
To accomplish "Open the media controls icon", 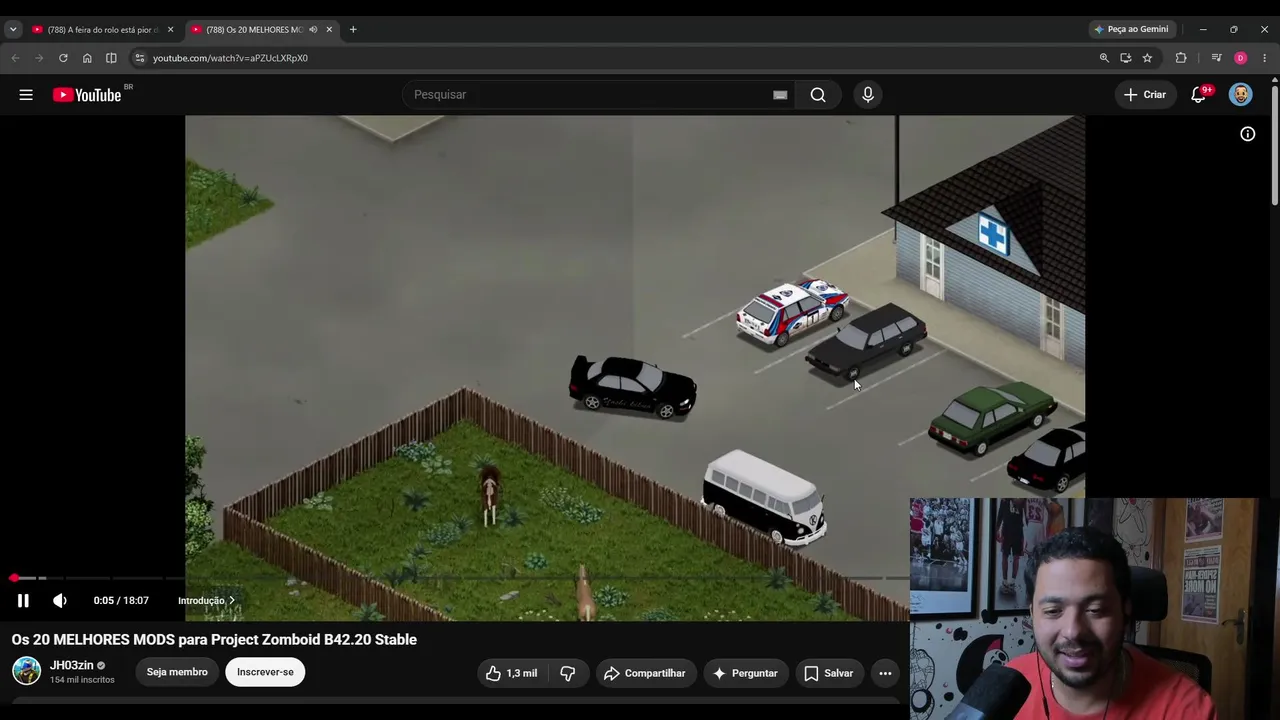I will pos(1216,58).
